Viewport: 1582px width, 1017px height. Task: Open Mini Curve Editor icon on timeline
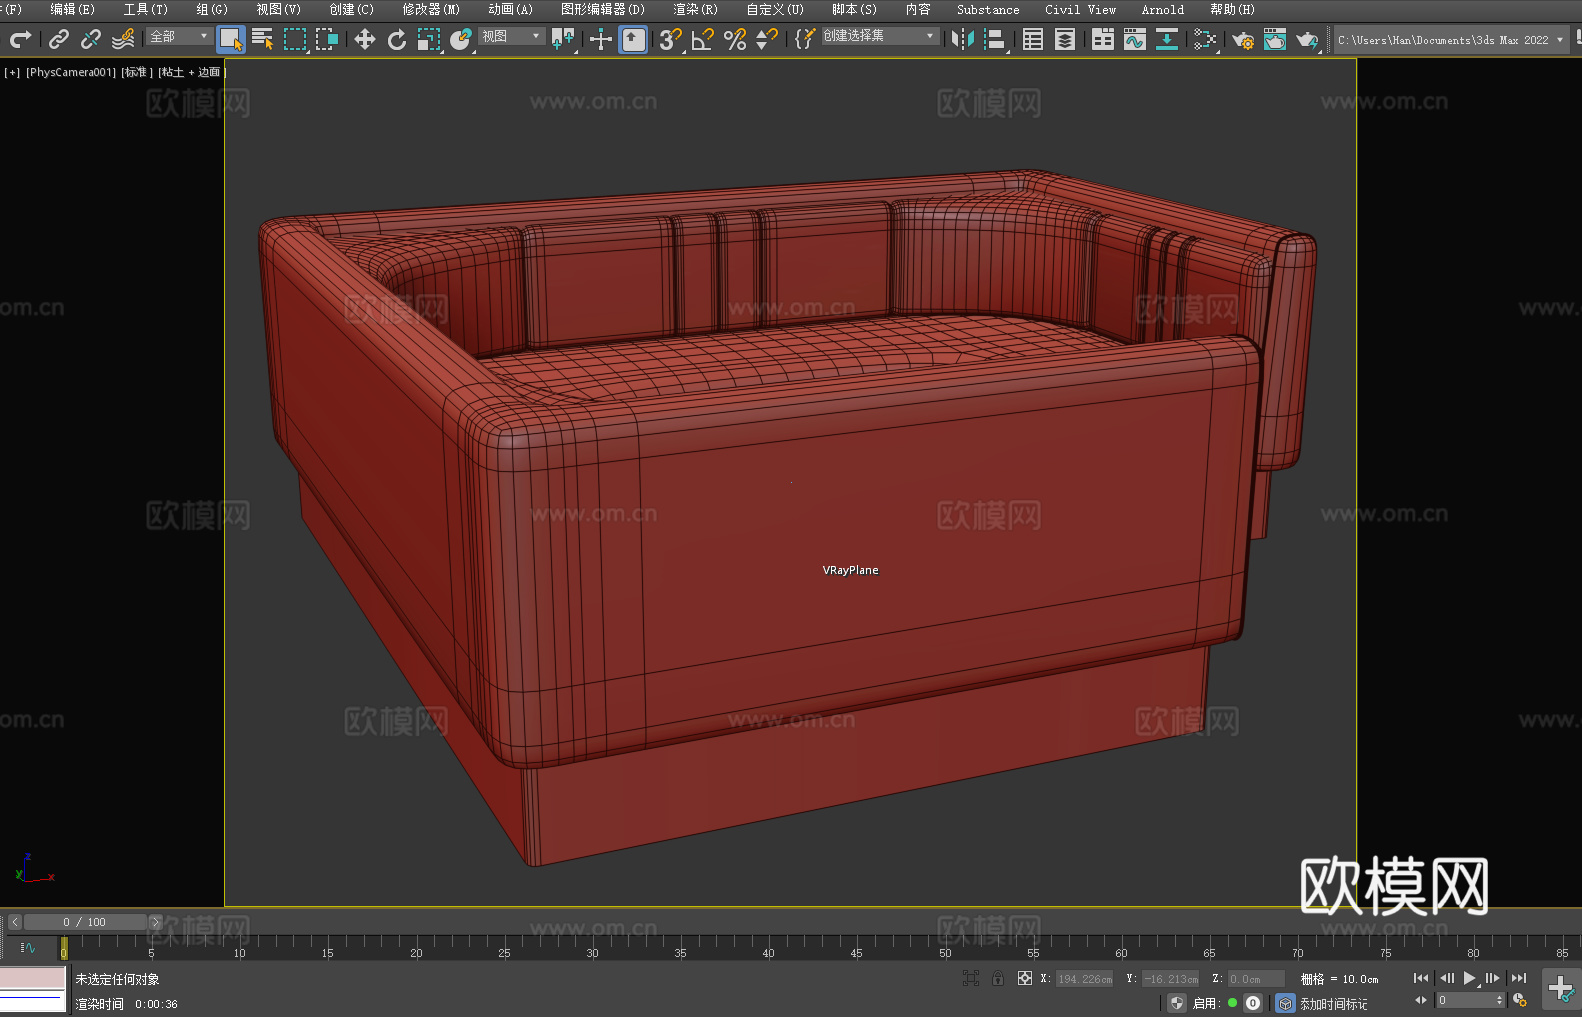click(x=28, y=947)
